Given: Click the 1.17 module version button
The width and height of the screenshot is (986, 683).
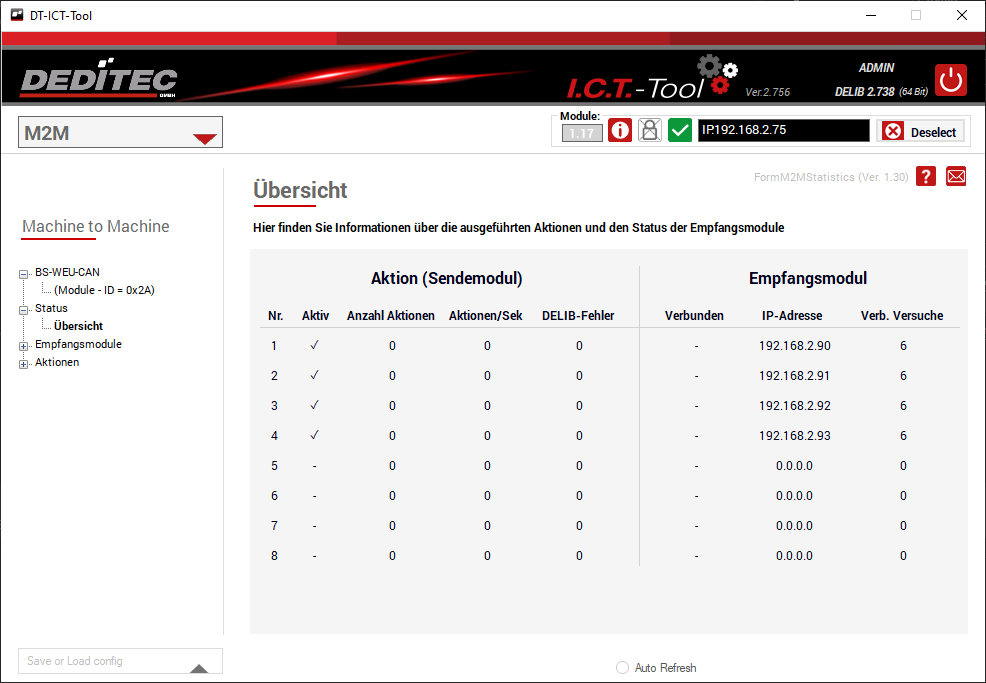Looking at the screenshot, I should pos(582,133).
